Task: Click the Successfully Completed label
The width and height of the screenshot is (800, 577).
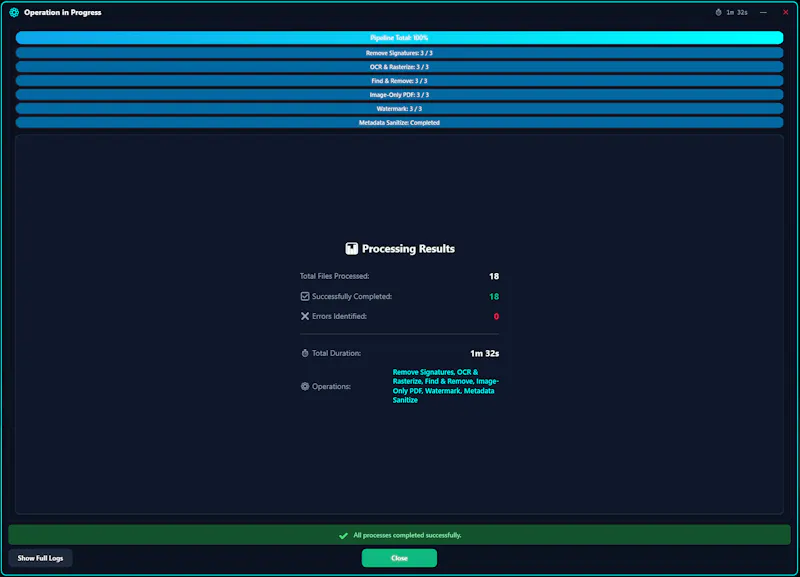Action: coord(352,296)
